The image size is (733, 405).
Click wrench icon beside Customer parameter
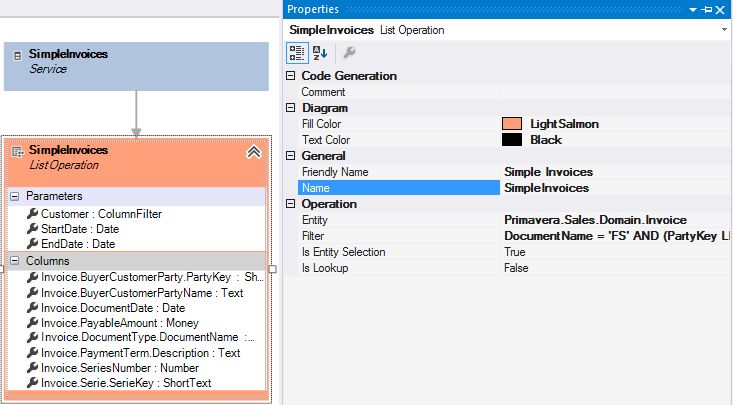[32, 214]
